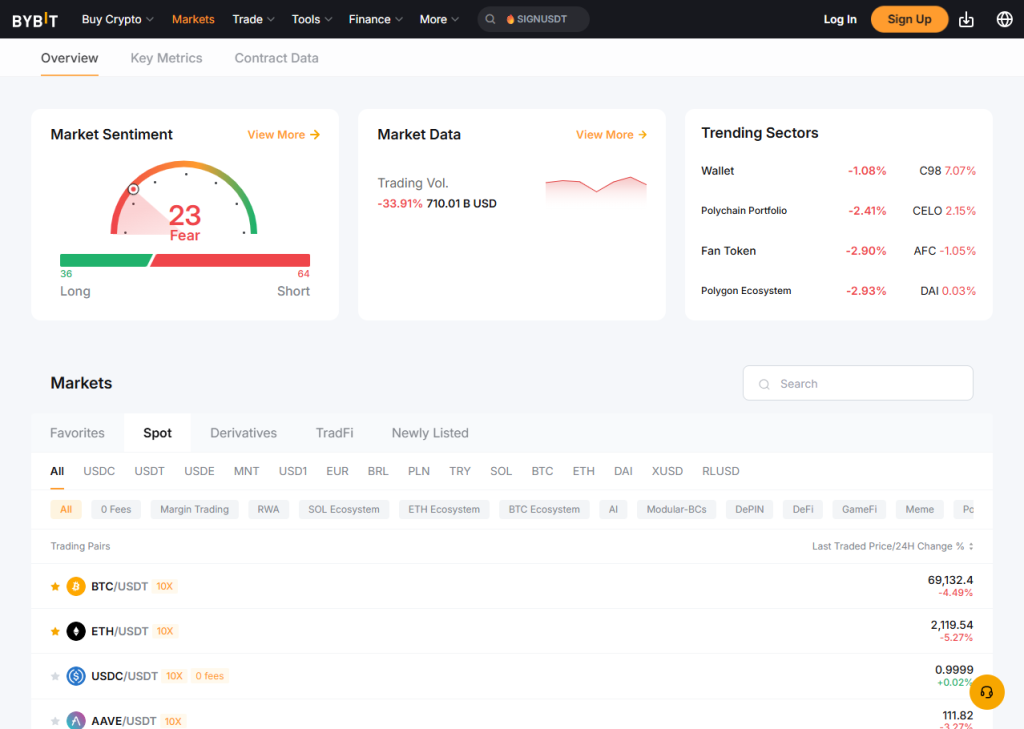Click the sort arrows beside 24H Change
Viewport: 1024px width, 729px height.
tap(971, 546)
